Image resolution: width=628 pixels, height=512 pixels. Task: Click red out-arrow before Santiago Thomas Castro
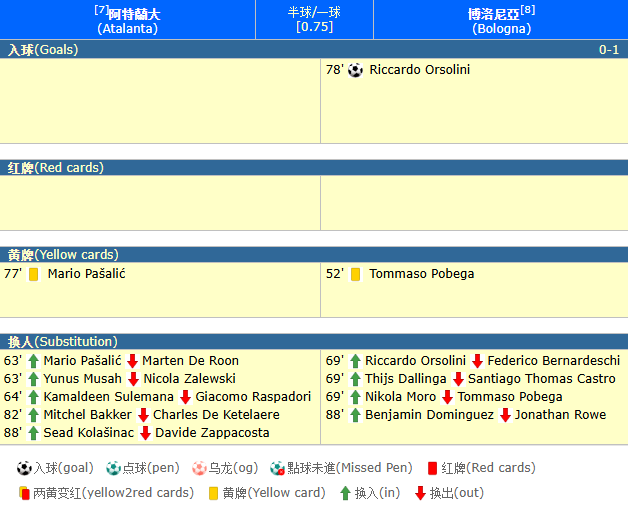pos(458,379)
